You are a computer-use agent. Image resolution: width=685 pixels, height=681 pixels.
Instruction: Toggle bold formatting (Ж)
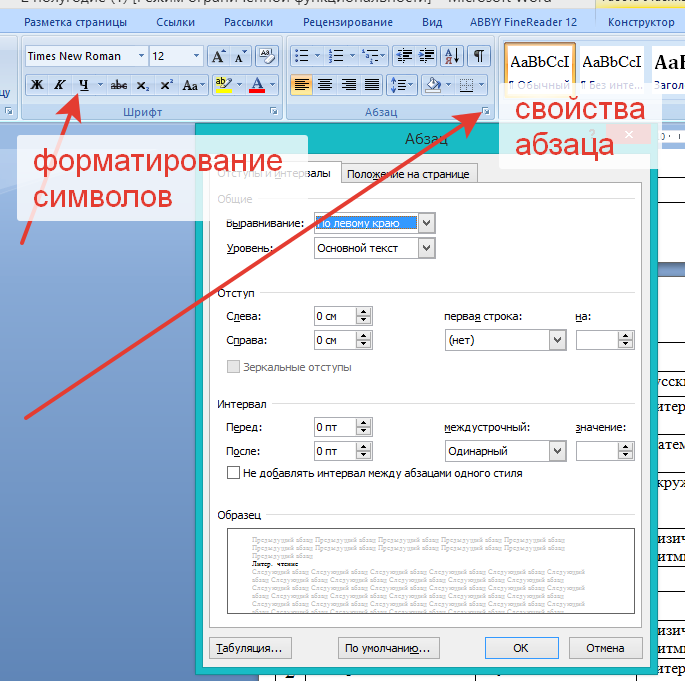pos(37,85)
